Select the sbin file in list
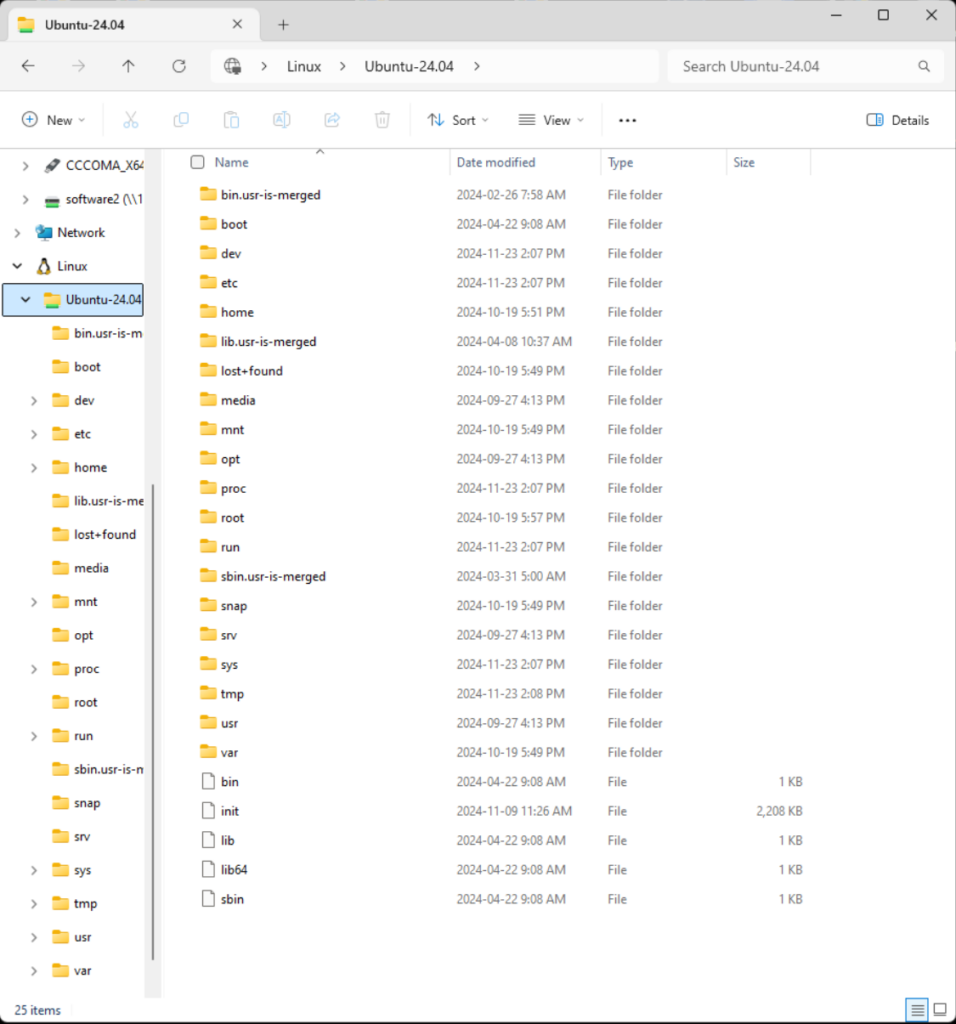The height and width of the screenshot is (1024, 956). 502,899
